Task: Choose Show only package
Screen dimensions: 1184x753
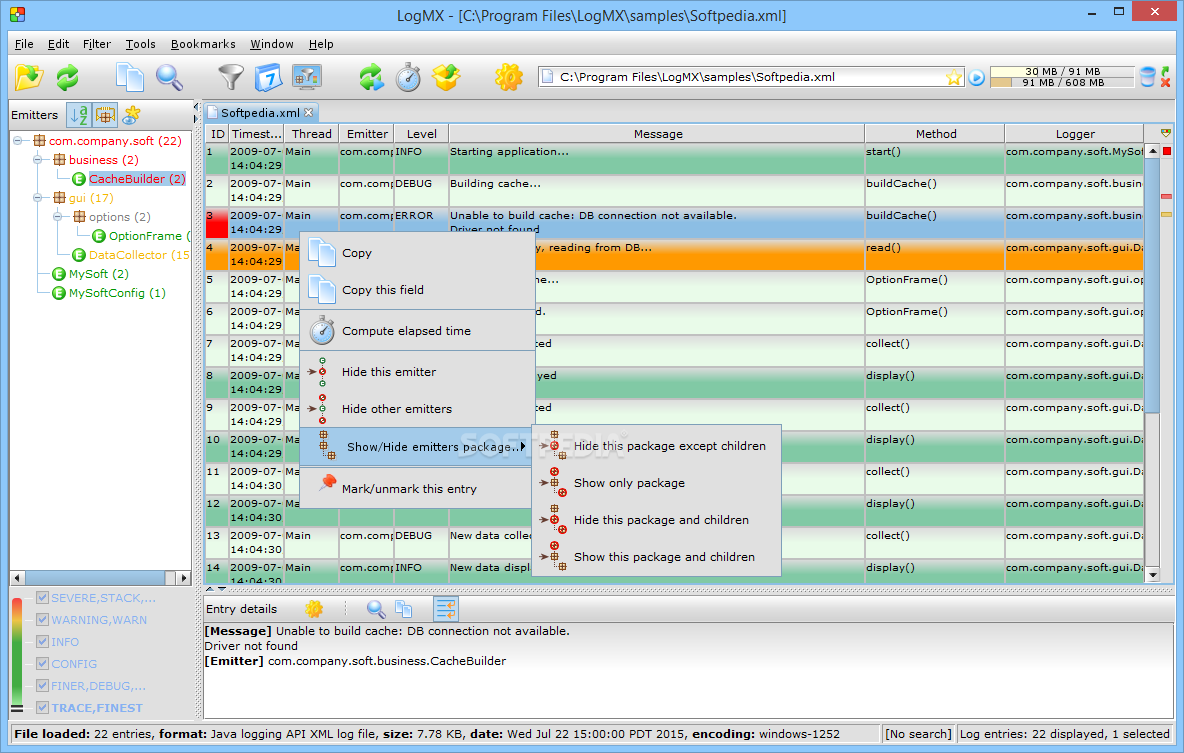Action: (x=656, y=483)
